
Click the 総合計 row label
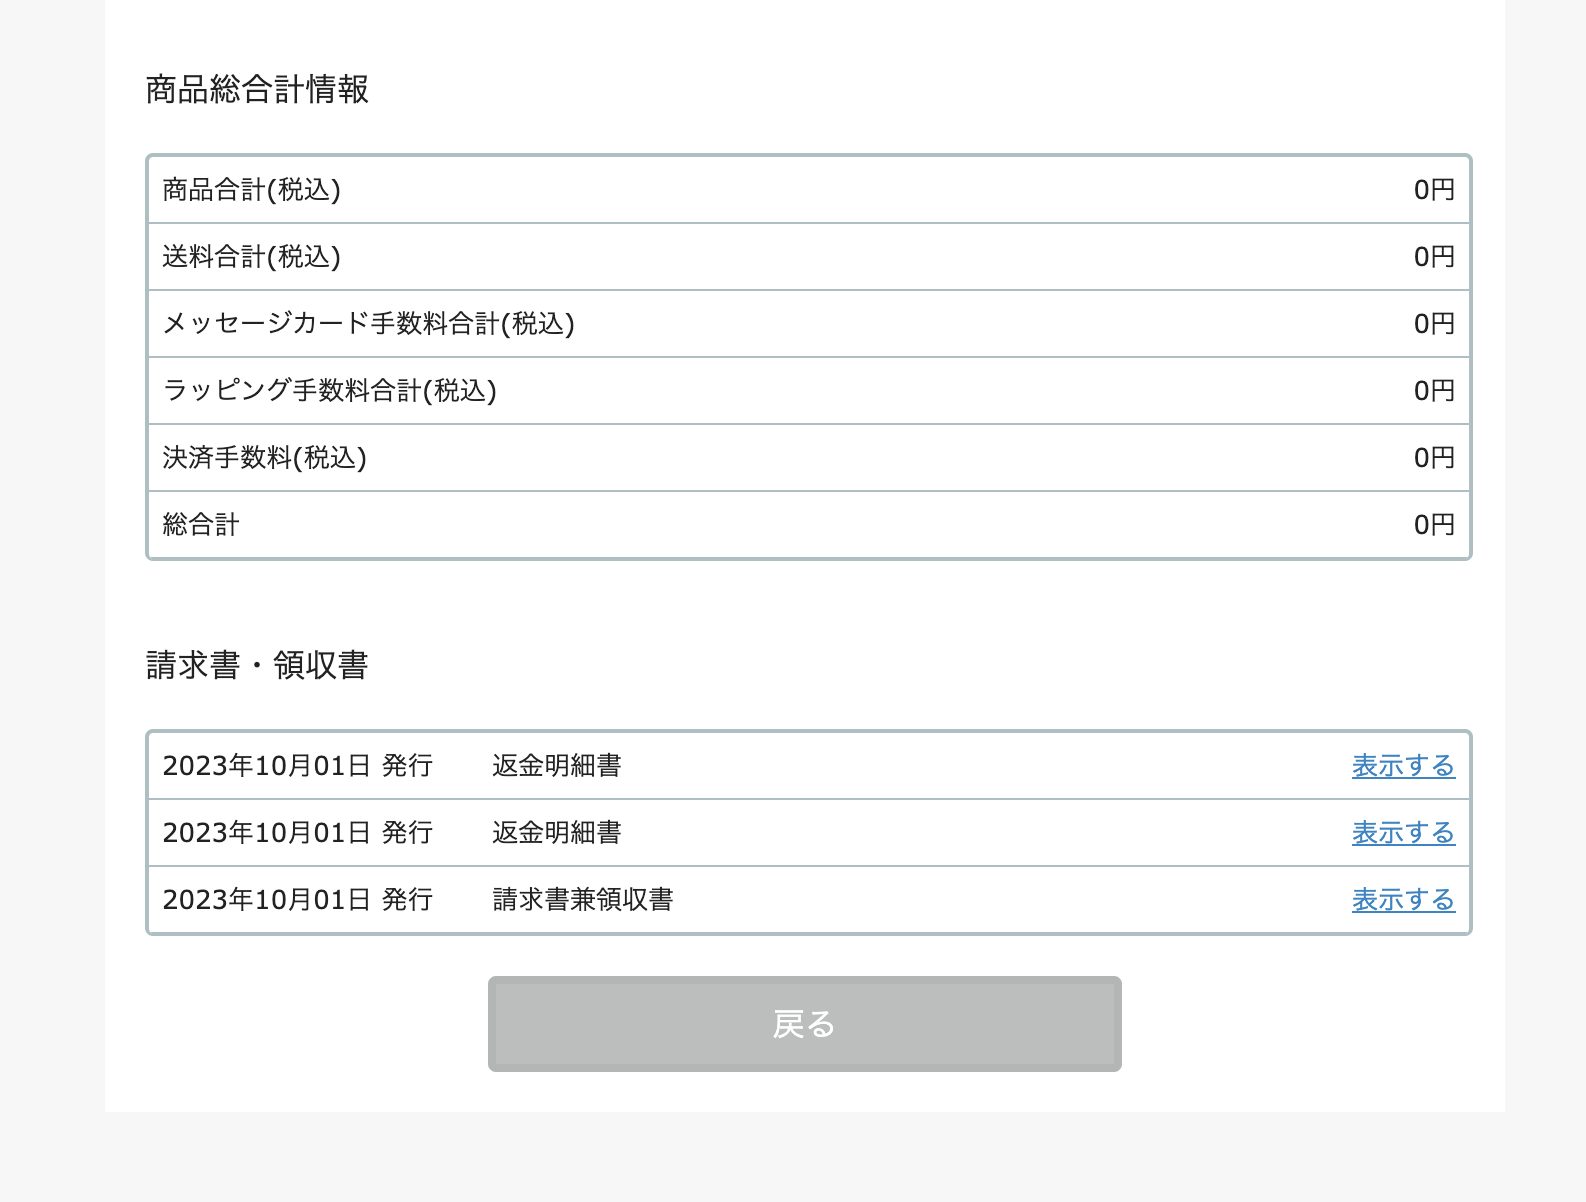tap(201, 525)
